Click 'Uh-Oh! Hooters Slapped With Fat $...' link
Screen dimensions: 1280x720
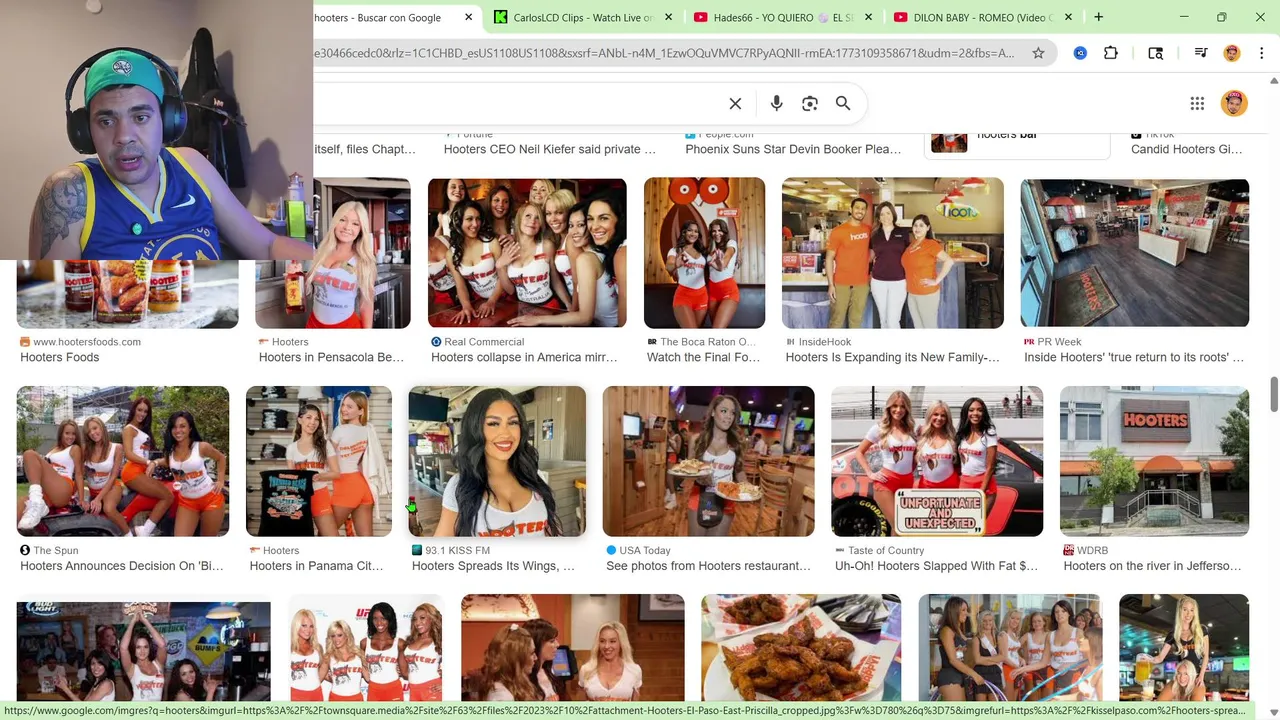coord(936,566)
